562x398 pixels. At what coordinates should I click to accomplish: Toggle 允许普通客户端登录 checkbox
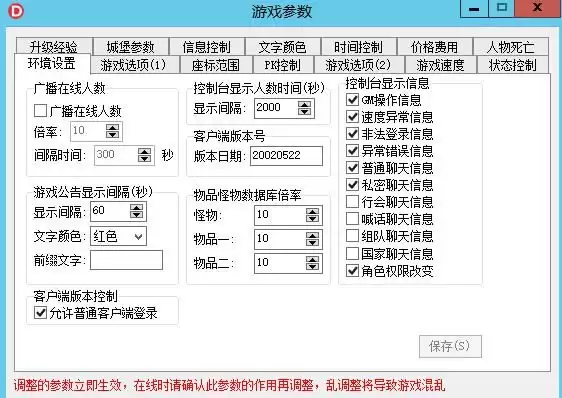click(41, 313)
